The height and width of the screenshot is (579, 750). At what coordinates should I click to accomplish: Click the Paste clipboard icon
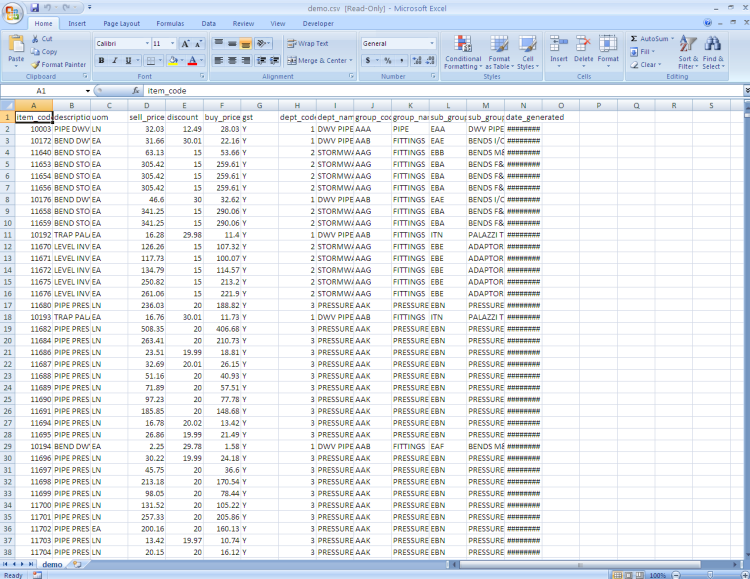16,43
